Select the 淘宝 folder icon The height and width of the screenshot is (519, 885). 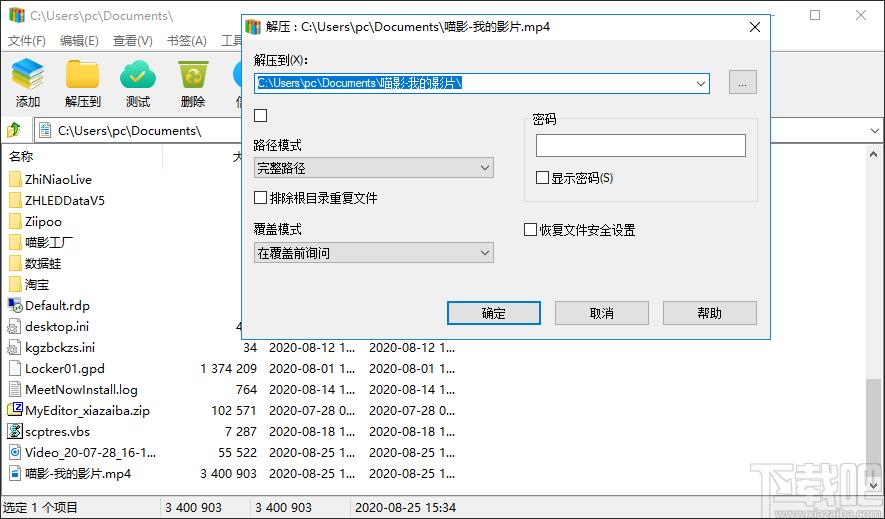tap(15, 285)
